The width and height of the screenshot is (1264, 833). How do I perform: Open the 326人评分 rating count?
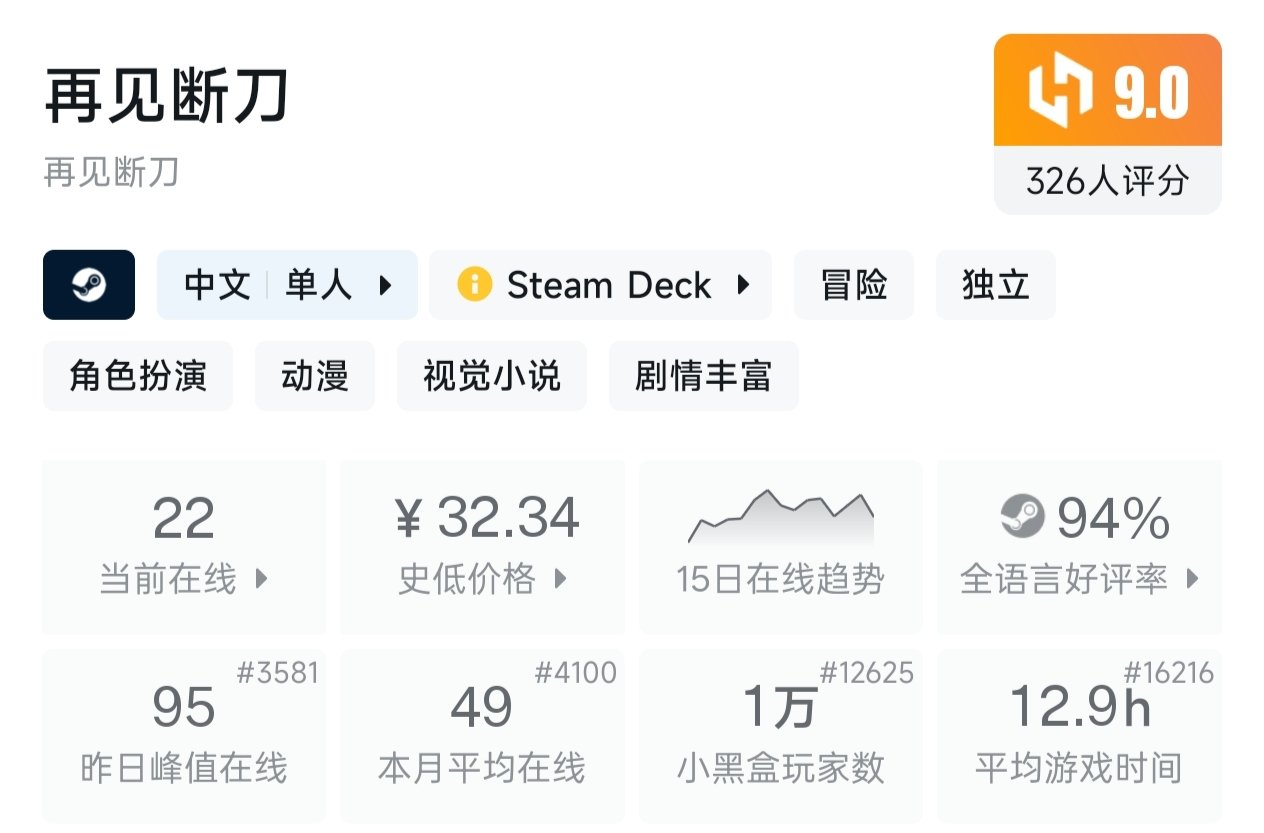(1107, 181)
